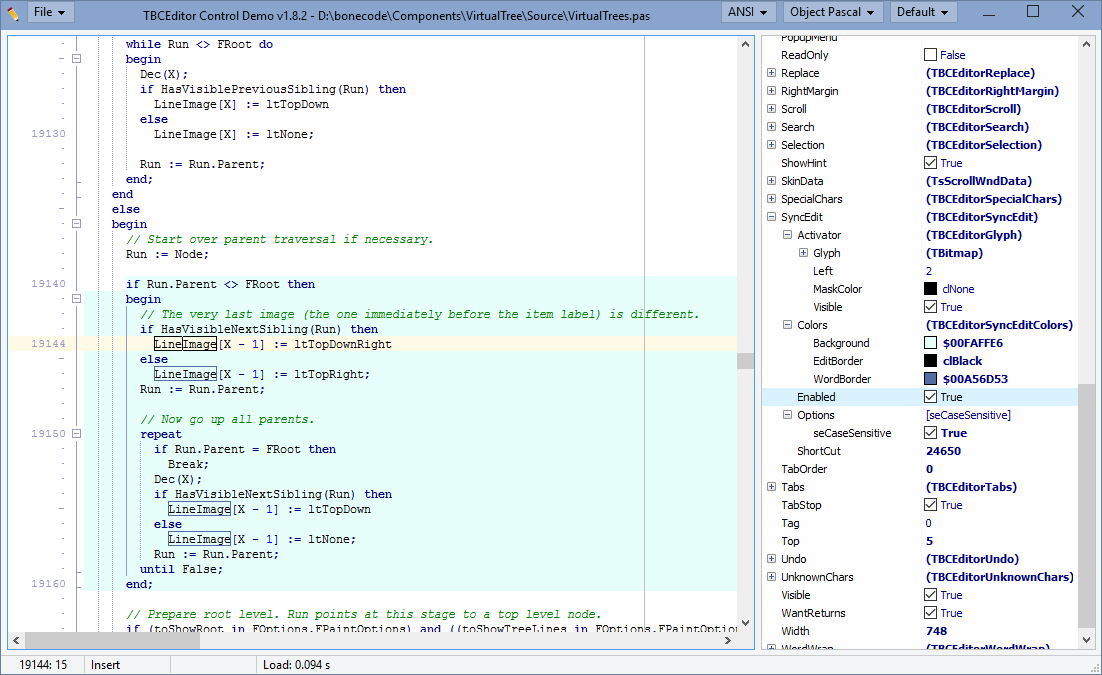This screenshot has width=1102, height=675.
Task: Click the plus icon beside UnknownChars
Action: pyautogui.click(x=771, y=577)
